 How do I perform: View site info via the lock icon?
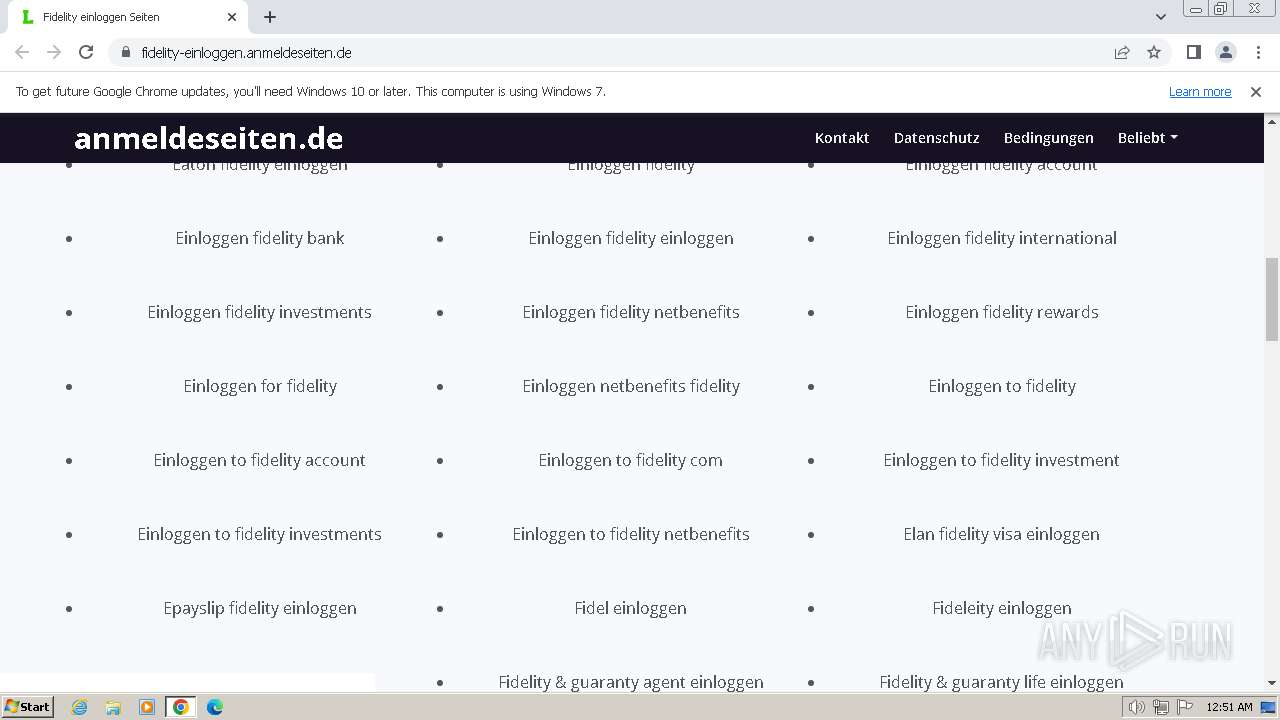point(125,52)
